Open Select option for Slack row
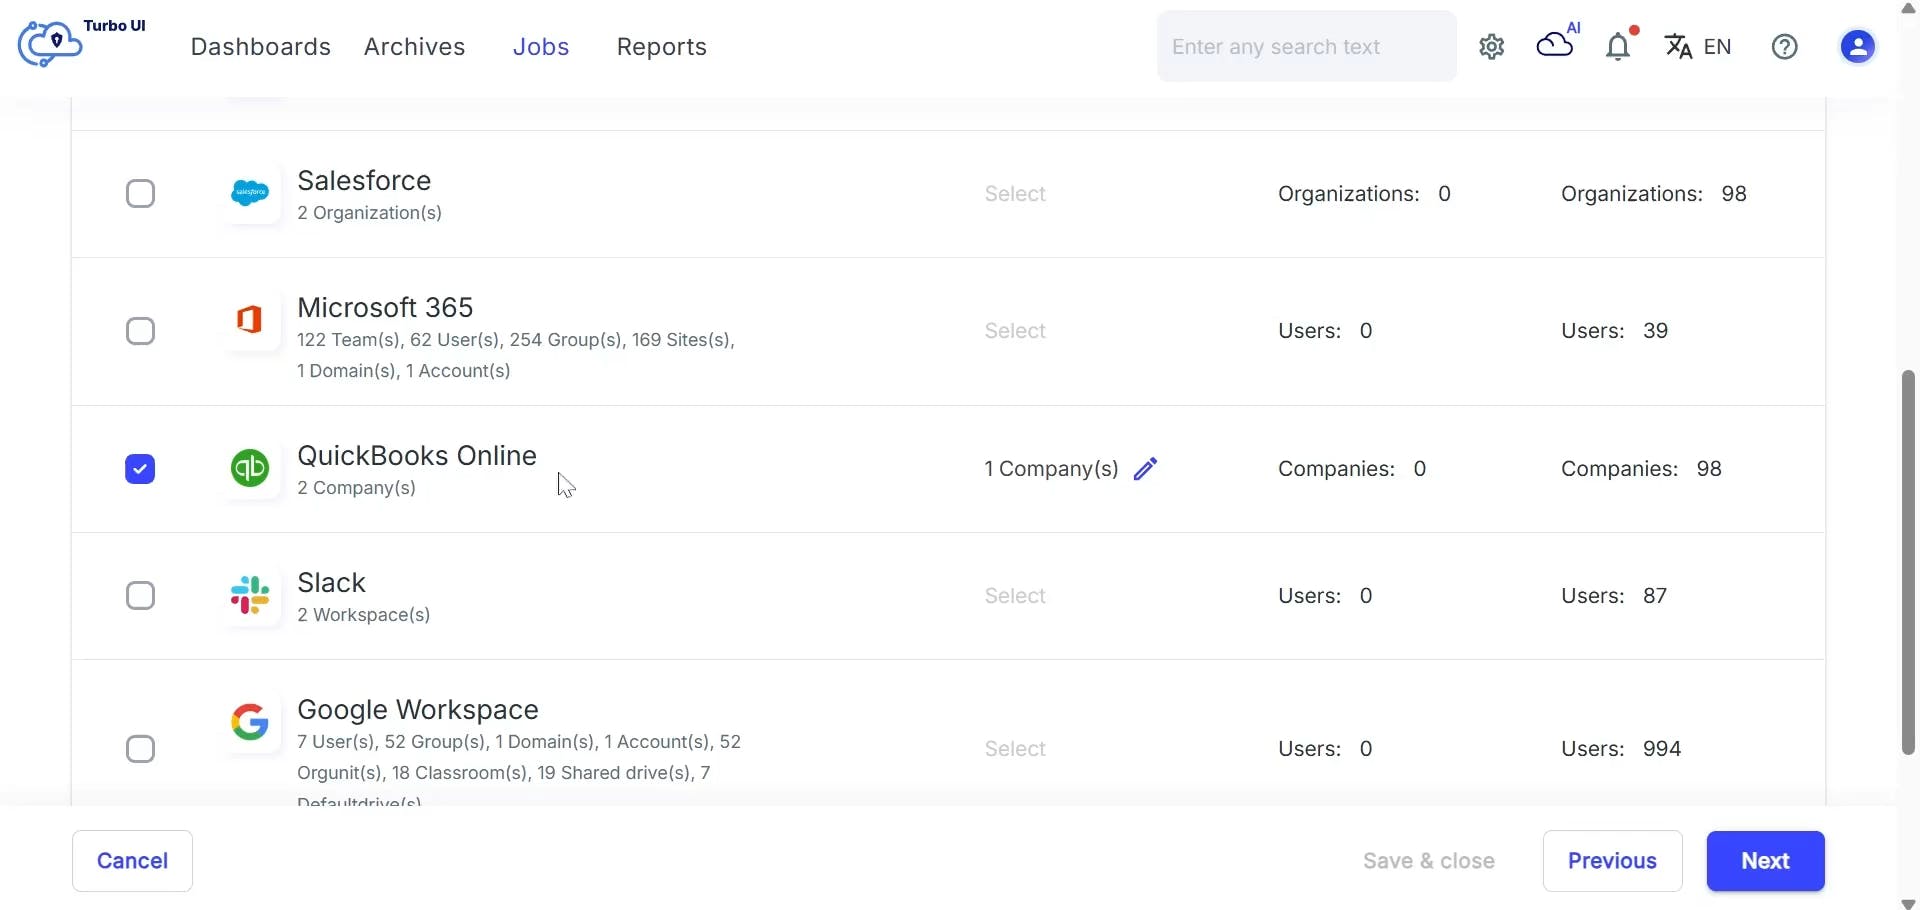 tap(1015, 596)
